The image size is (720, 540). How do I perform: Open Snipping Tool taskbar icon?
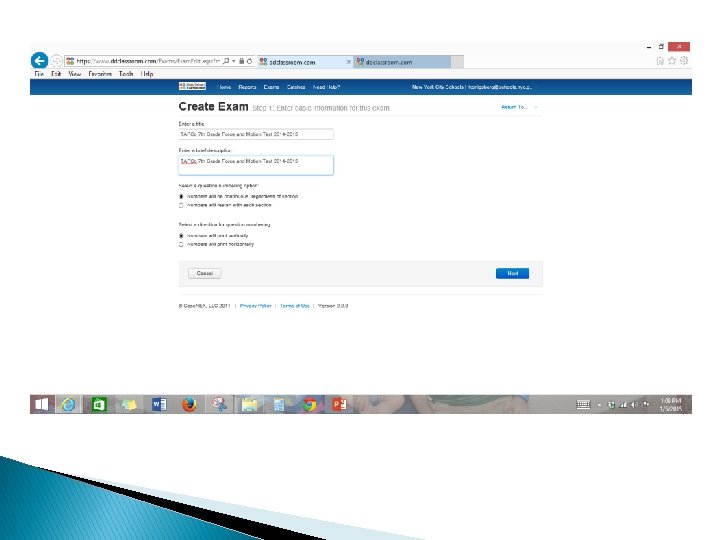219,405
